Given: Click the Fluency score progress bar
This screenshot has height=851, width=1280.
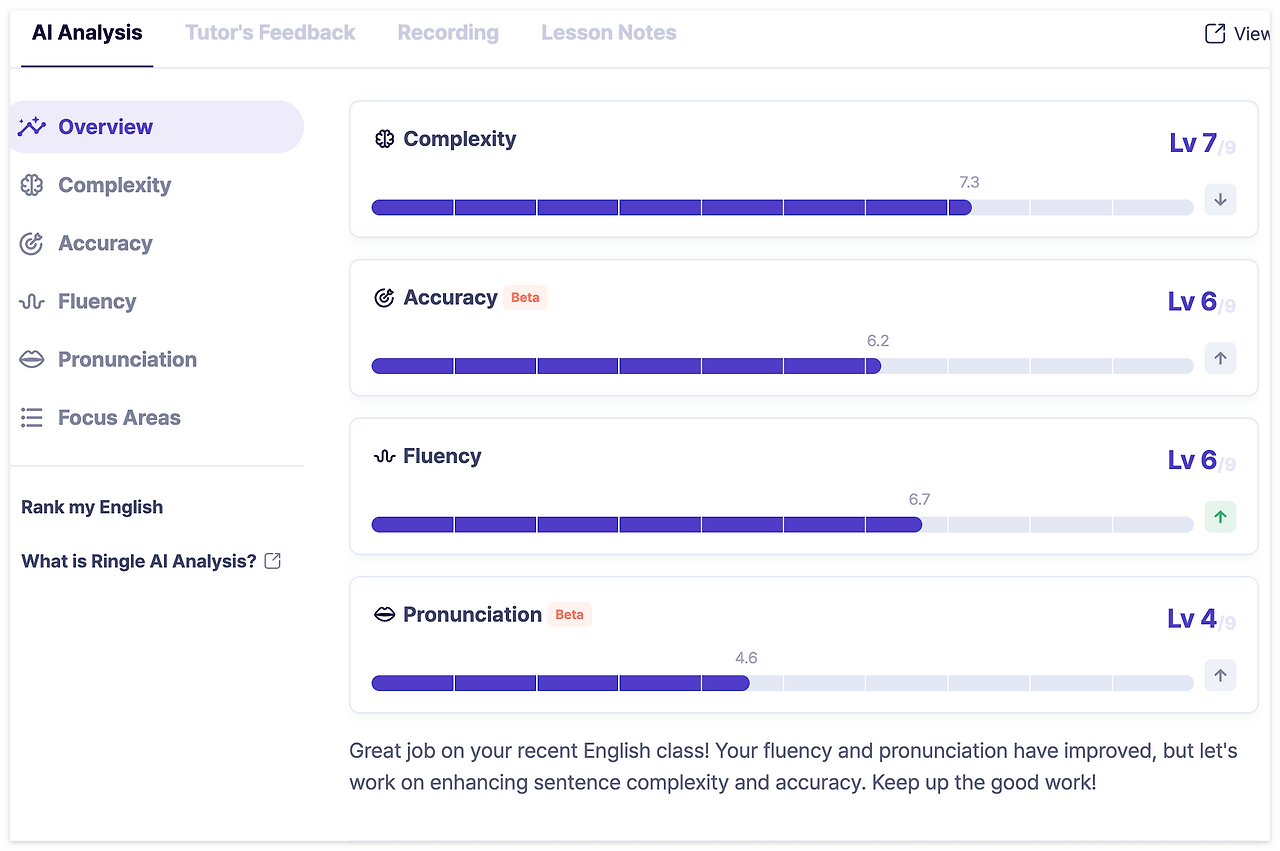Looking at the screenshot, I should click(782, 525).
